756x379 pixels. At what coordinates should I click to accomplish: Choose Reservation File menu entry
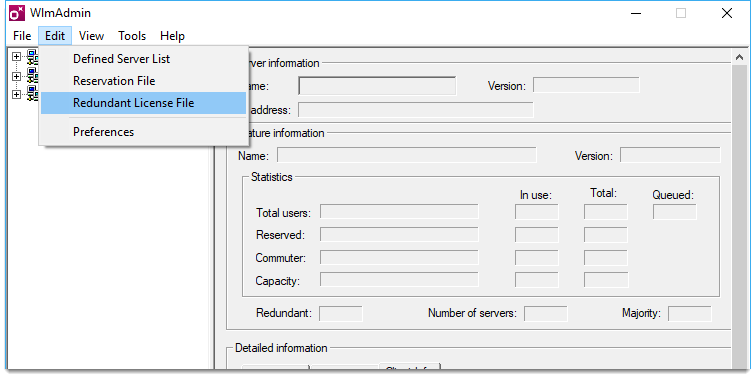(x=144, y=81)
